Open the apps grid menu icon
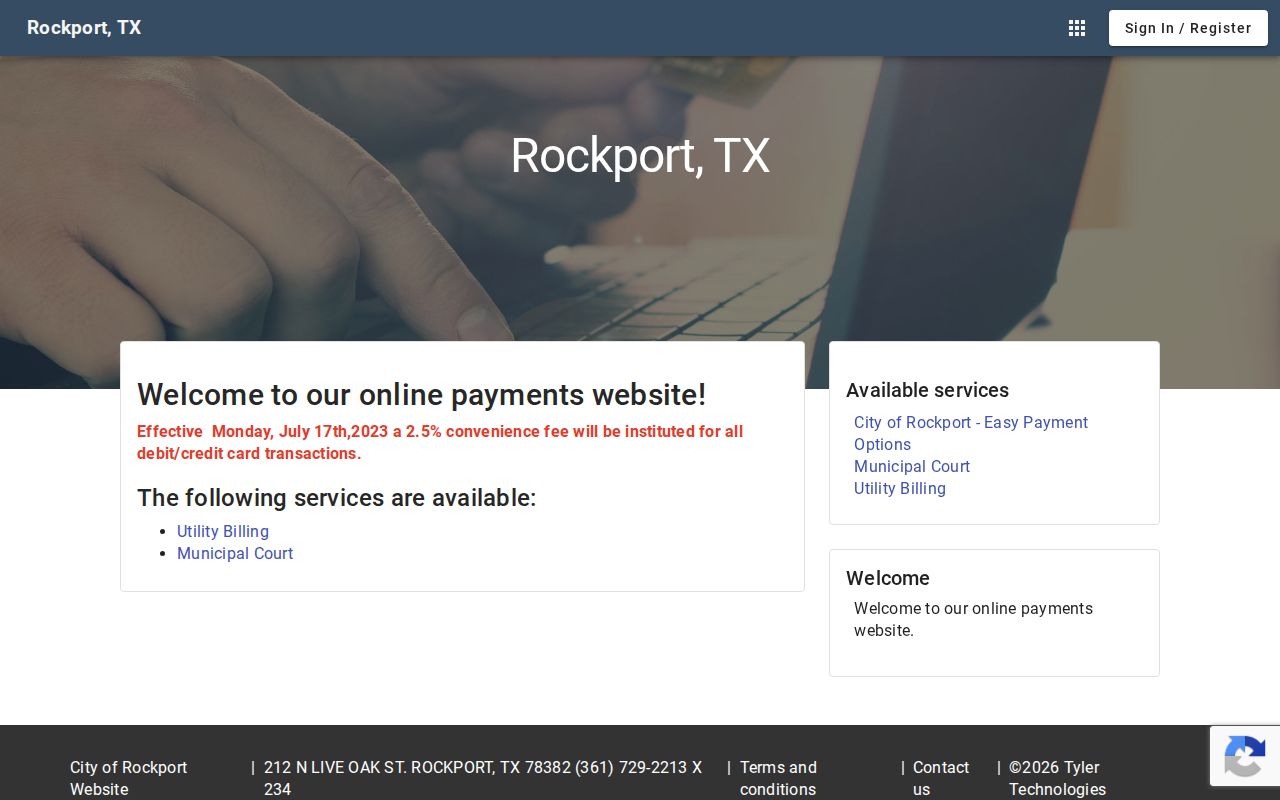 (1077, 28)
